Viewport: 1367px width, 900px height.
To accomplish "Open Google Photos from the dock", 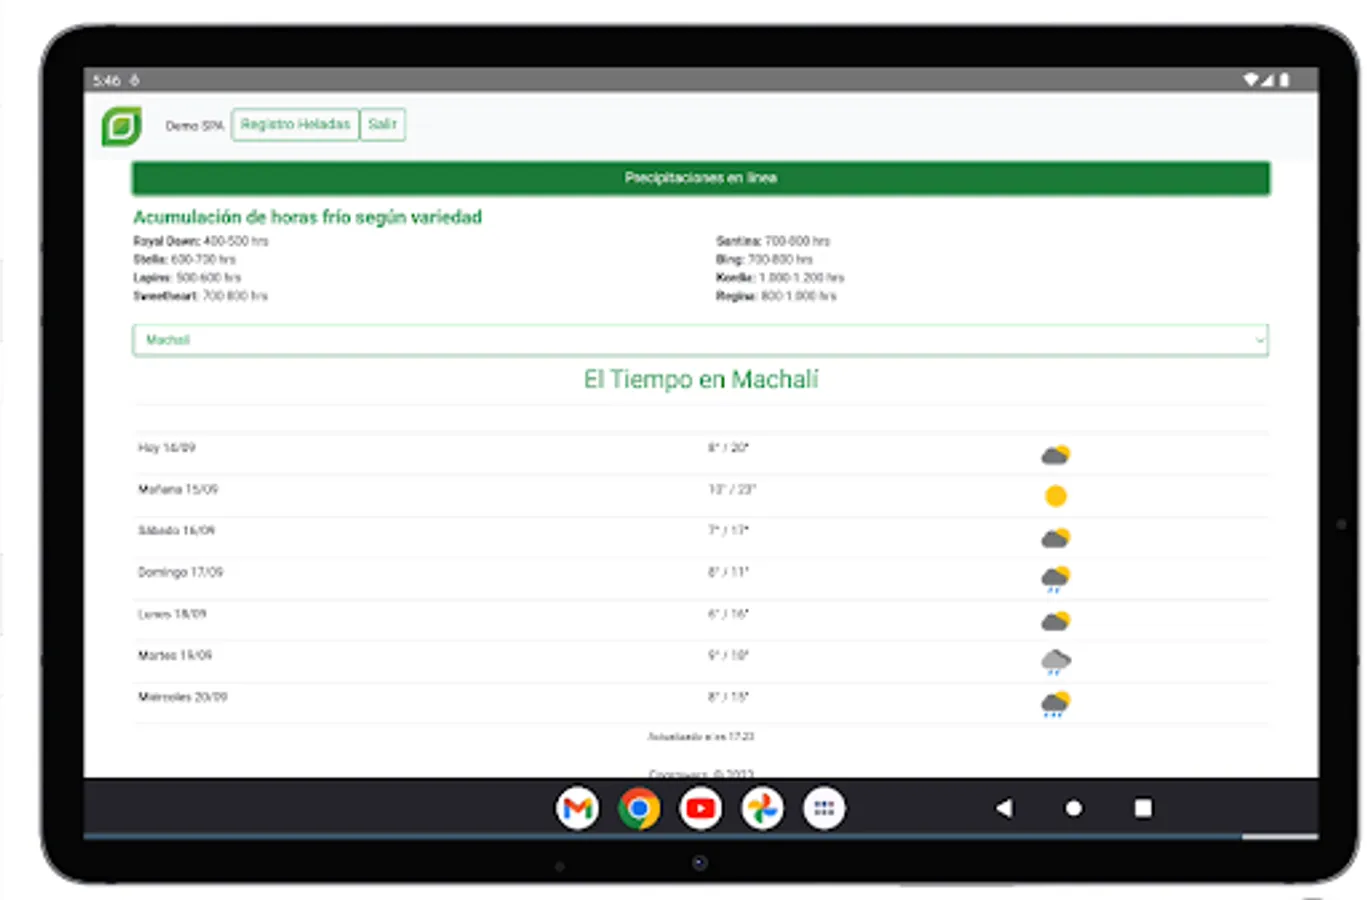I will 761,808.
